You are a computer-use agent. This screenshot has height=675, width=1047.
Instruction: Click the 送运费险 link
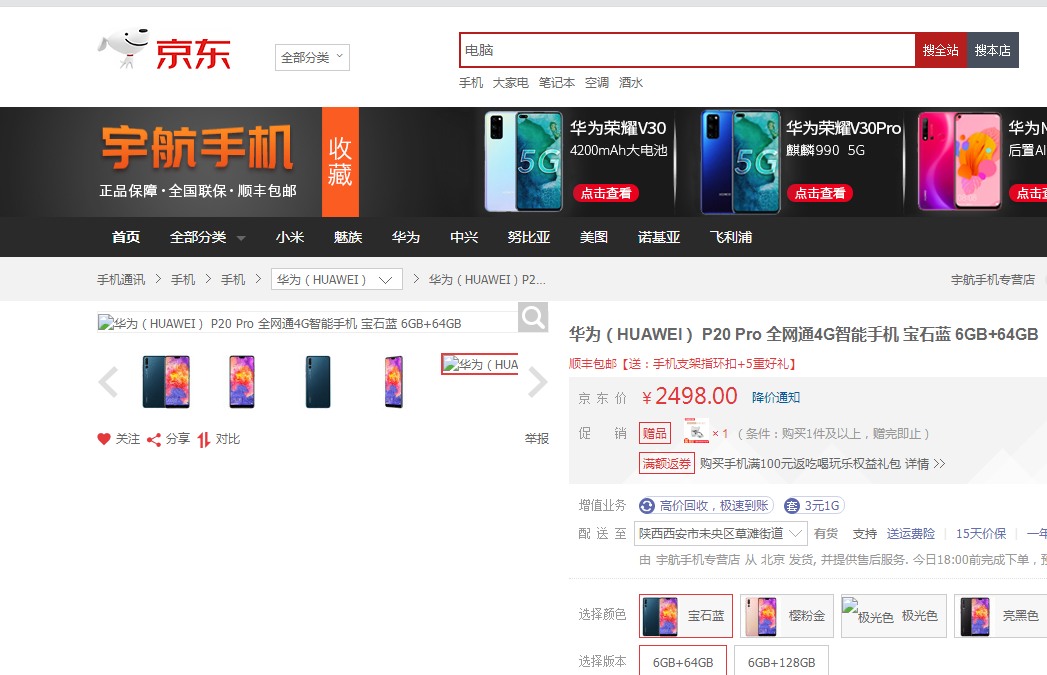(911, 533)
